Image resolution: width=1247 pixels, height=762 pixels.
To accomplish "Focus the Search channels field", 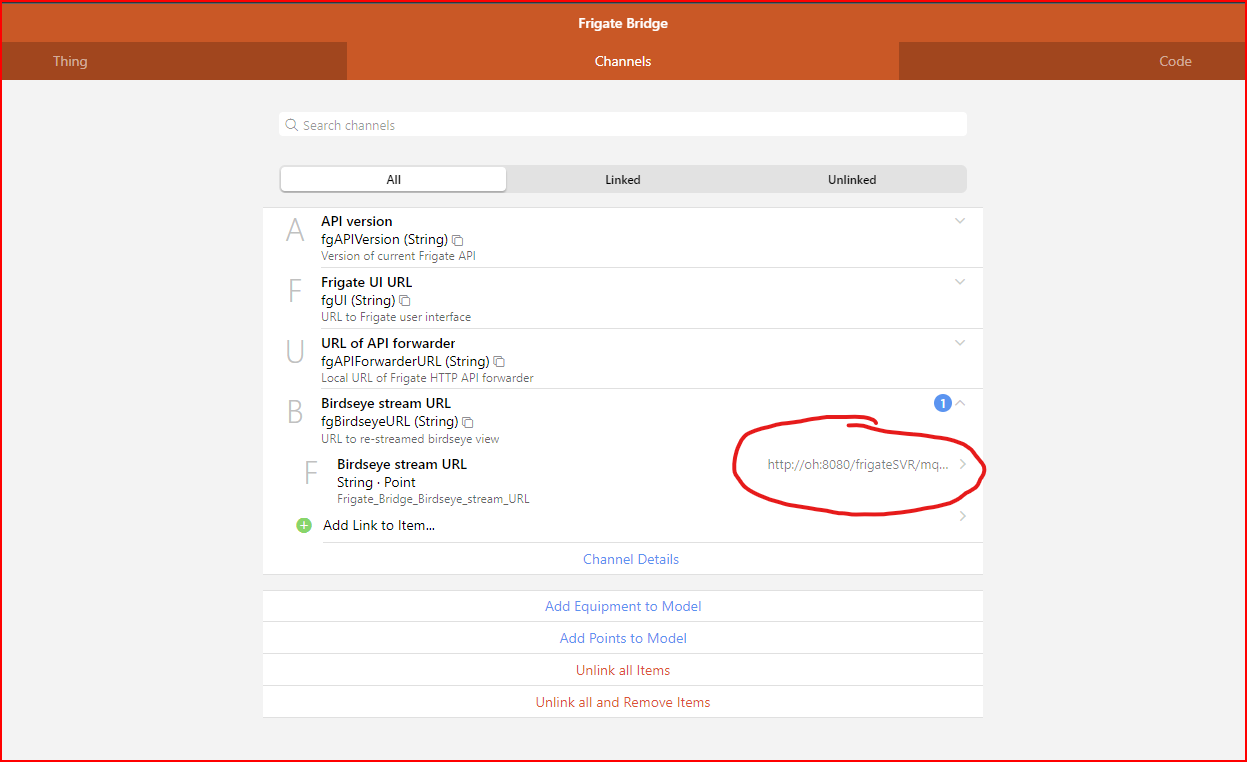I will (x=623, y=125).
